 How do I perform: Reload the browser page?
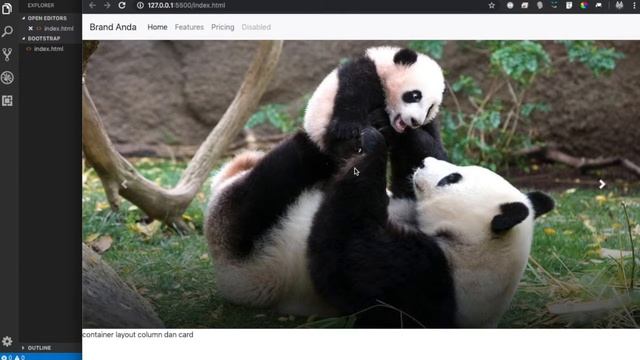pyautogui.click(x=122, y=5)
